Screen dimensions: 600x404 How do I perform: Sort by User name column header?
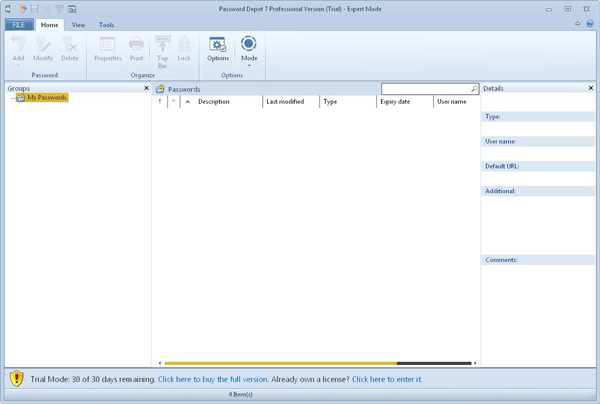pos(457,101)
